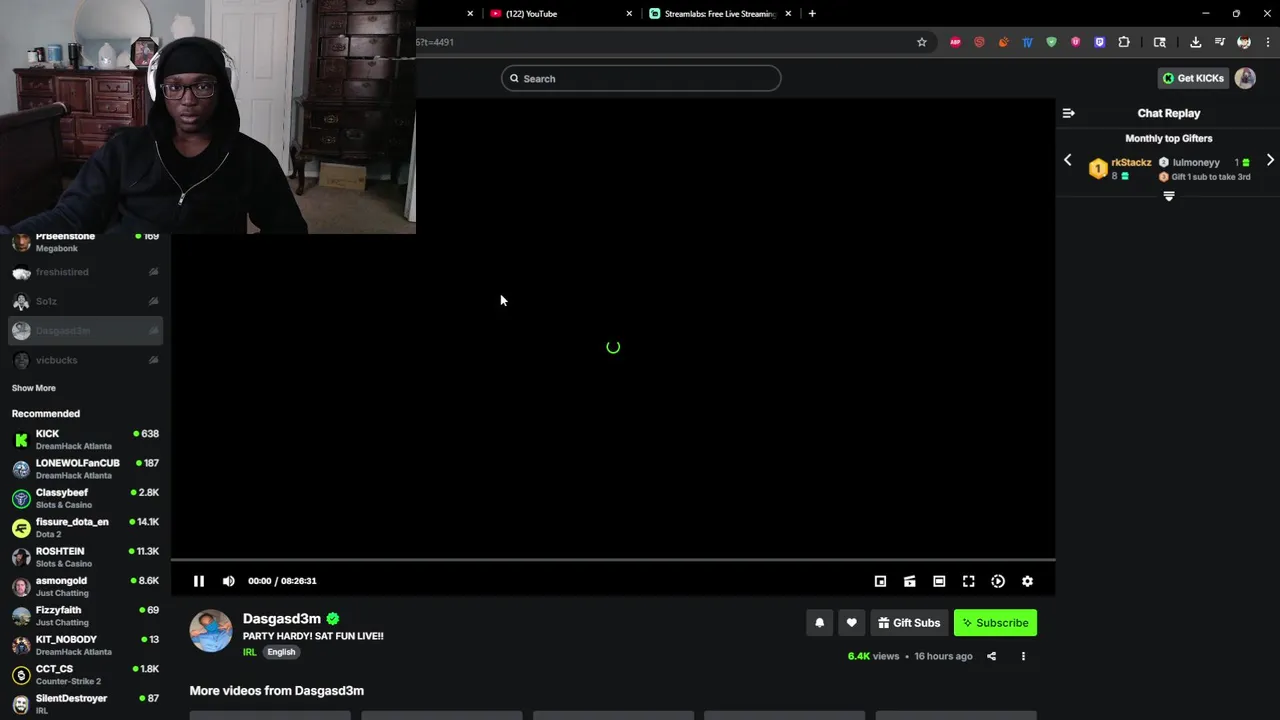This screenshot has width=1280, height=720.
Task: Click the English language tag
Action: click(x=281, y=652)
